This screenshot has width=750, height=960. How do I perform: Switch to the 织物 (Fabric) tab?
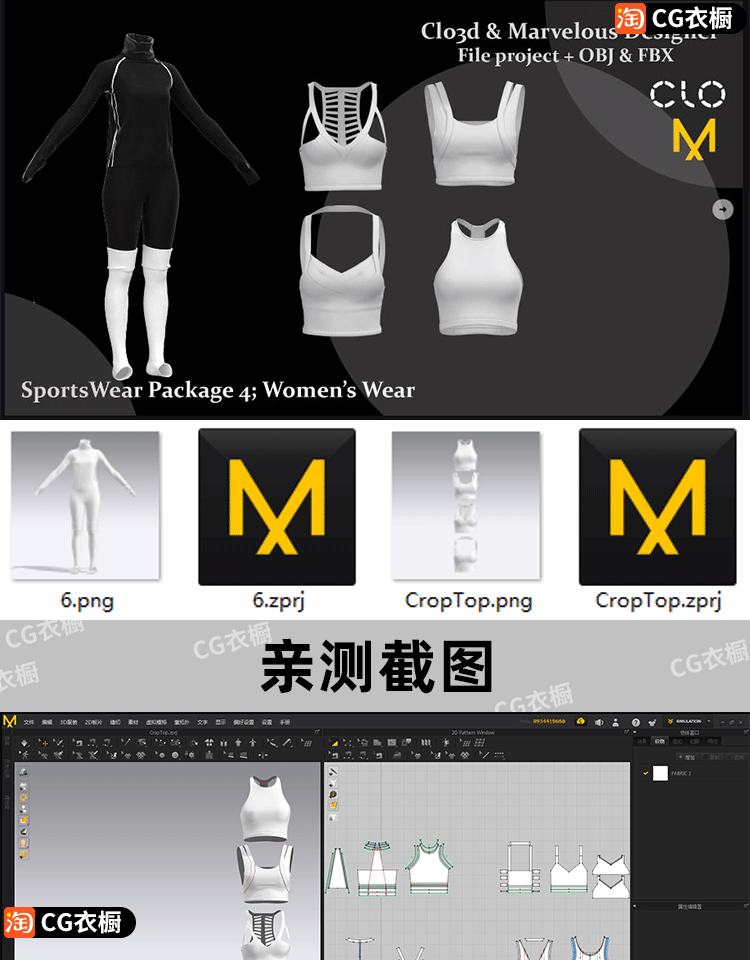point(660,741)
